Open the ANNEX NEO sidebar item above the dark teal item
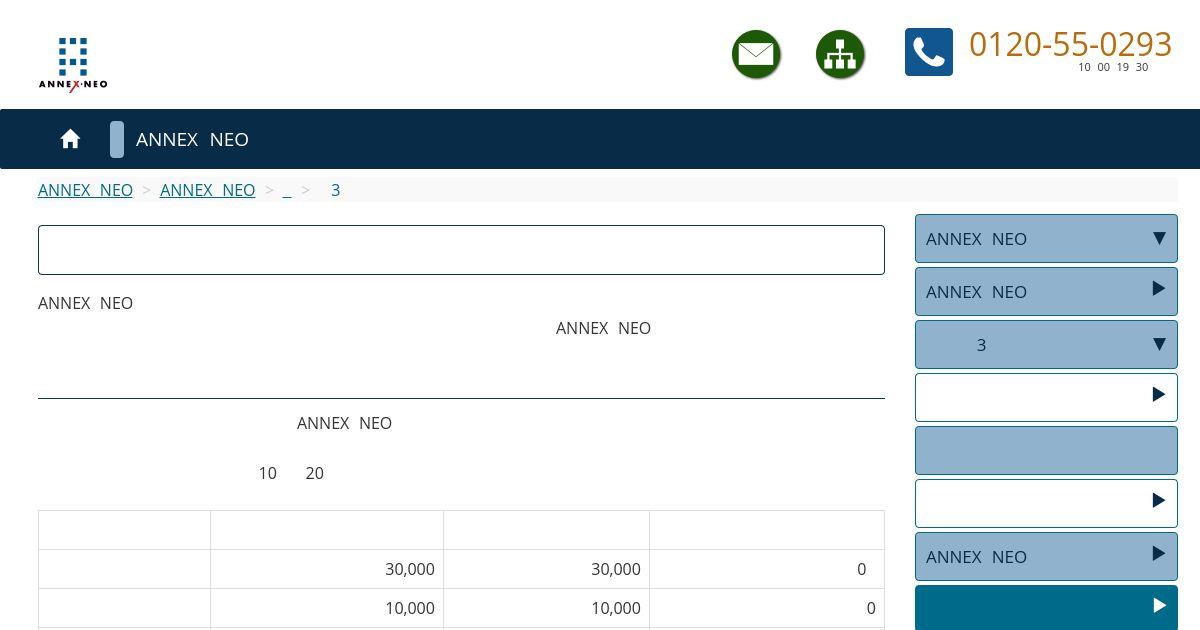Screen dimensions: 1200x630 (1046, 557)
